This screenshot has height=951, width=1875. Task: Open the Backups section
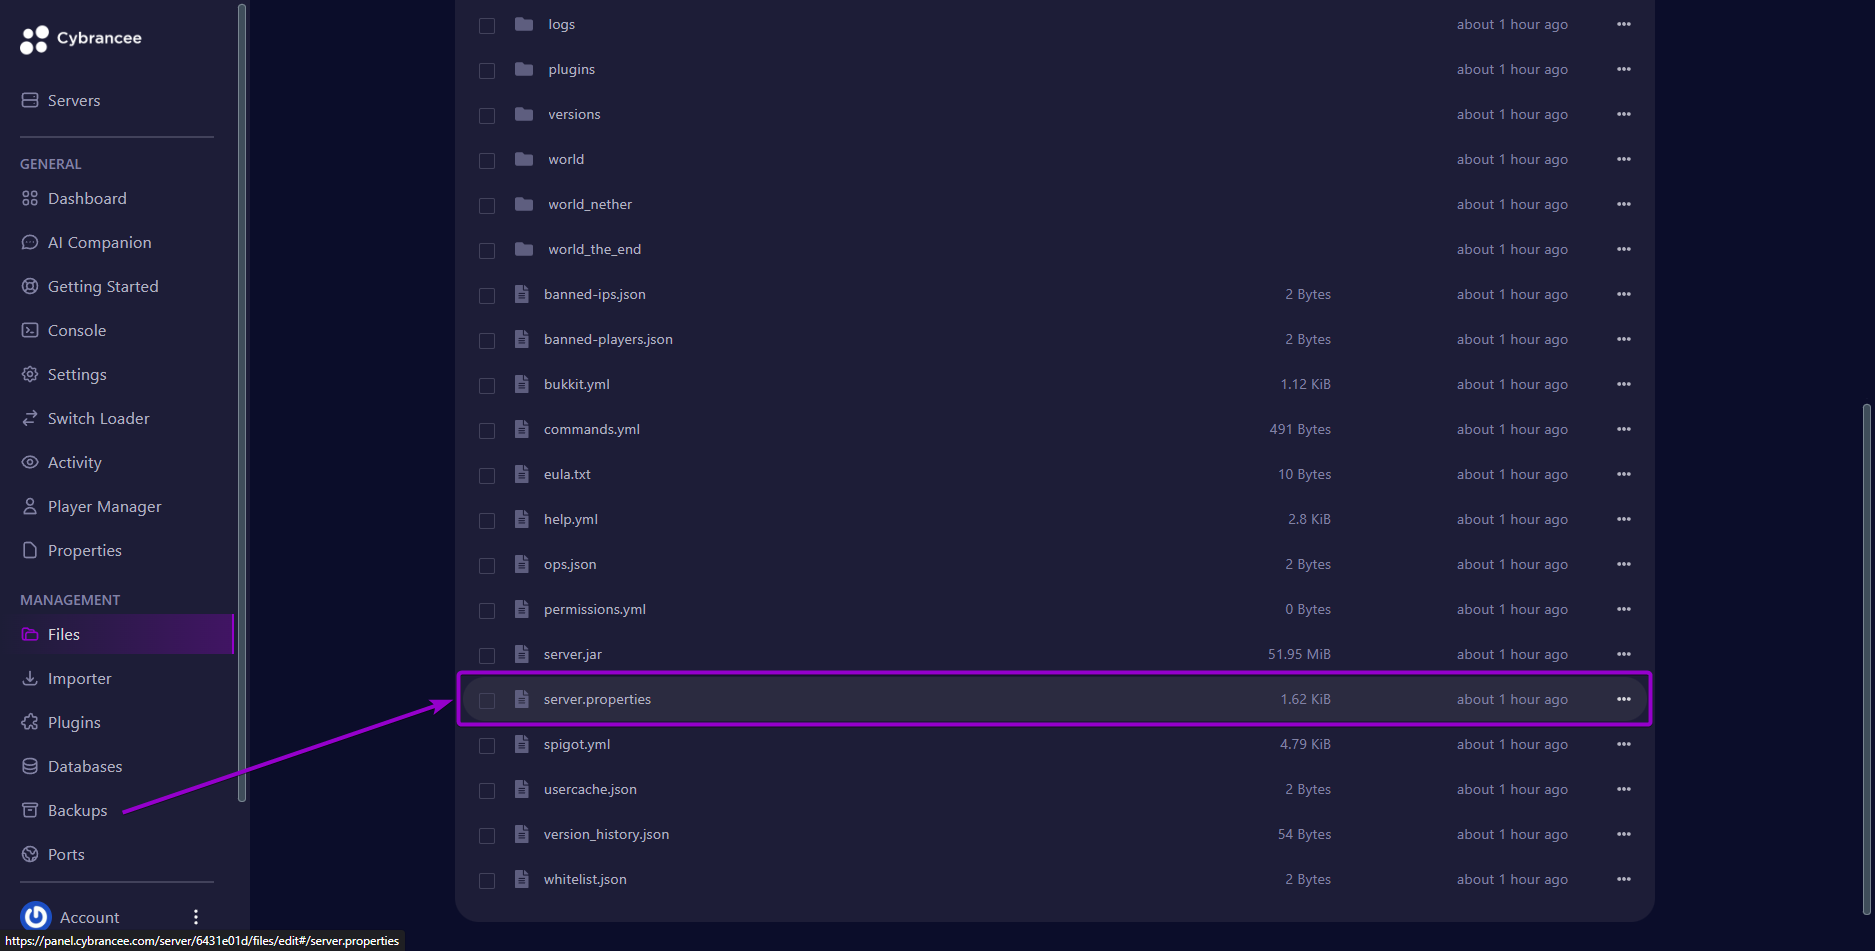[x=77, y=810]
